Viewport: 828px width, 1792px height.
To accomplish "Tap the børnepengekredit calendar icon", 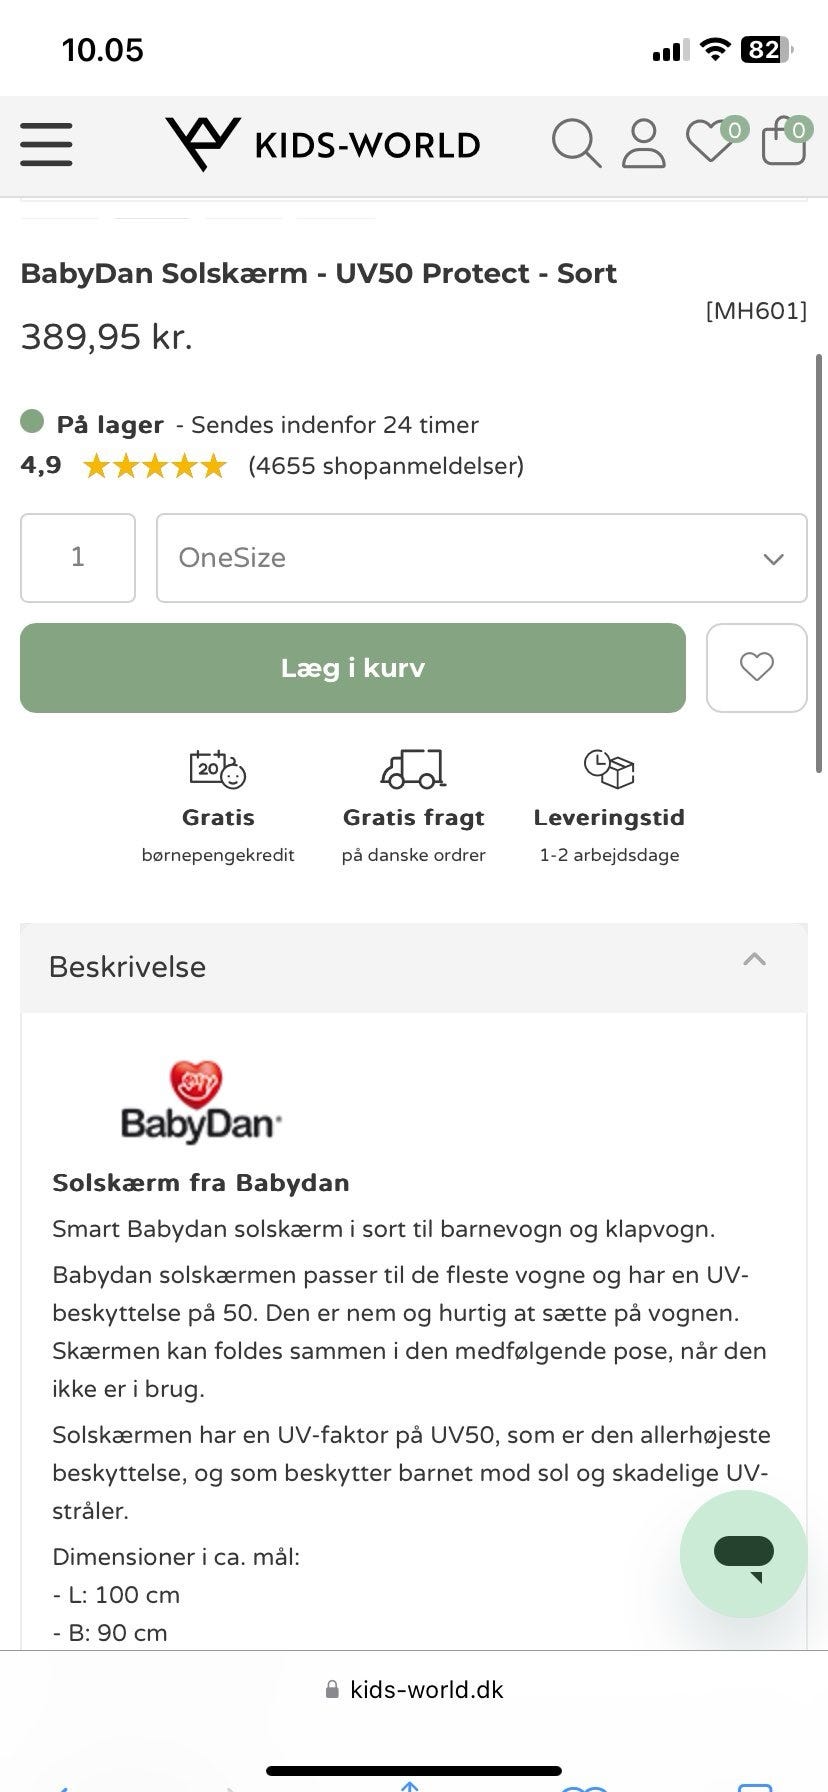I will pyautogui.click(x=218, y=769).
